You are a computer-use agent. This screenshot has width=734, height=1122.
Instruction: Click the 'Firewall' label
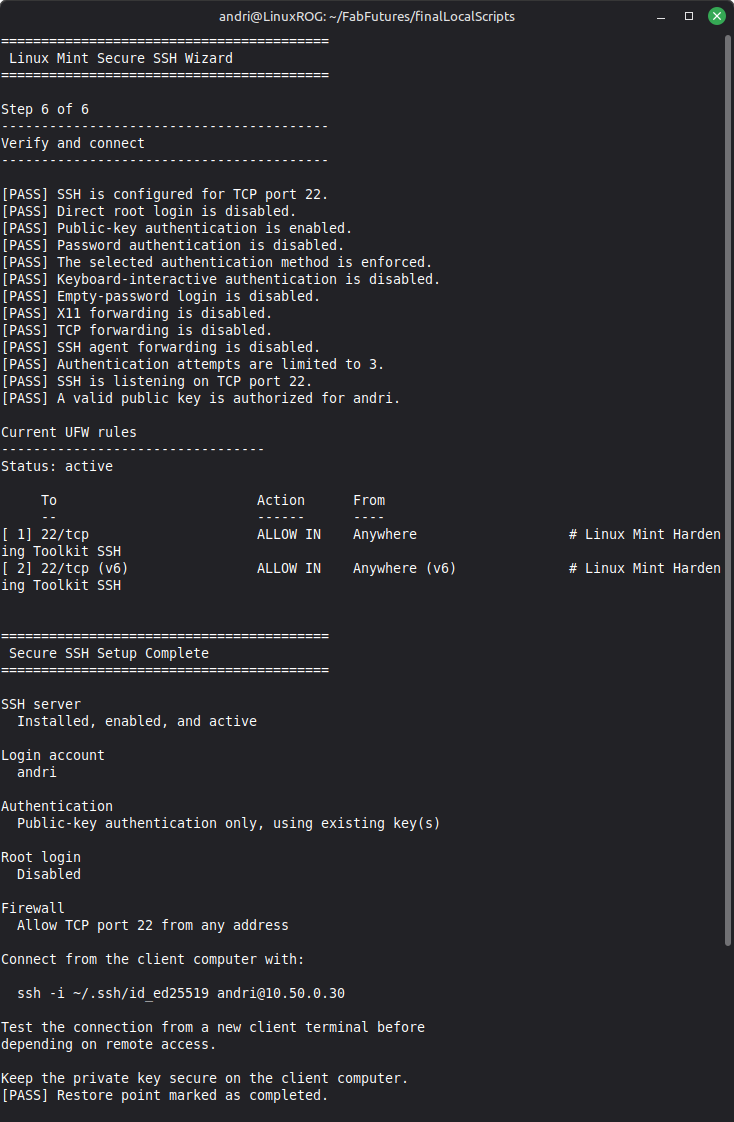click(x=33, y=908)
